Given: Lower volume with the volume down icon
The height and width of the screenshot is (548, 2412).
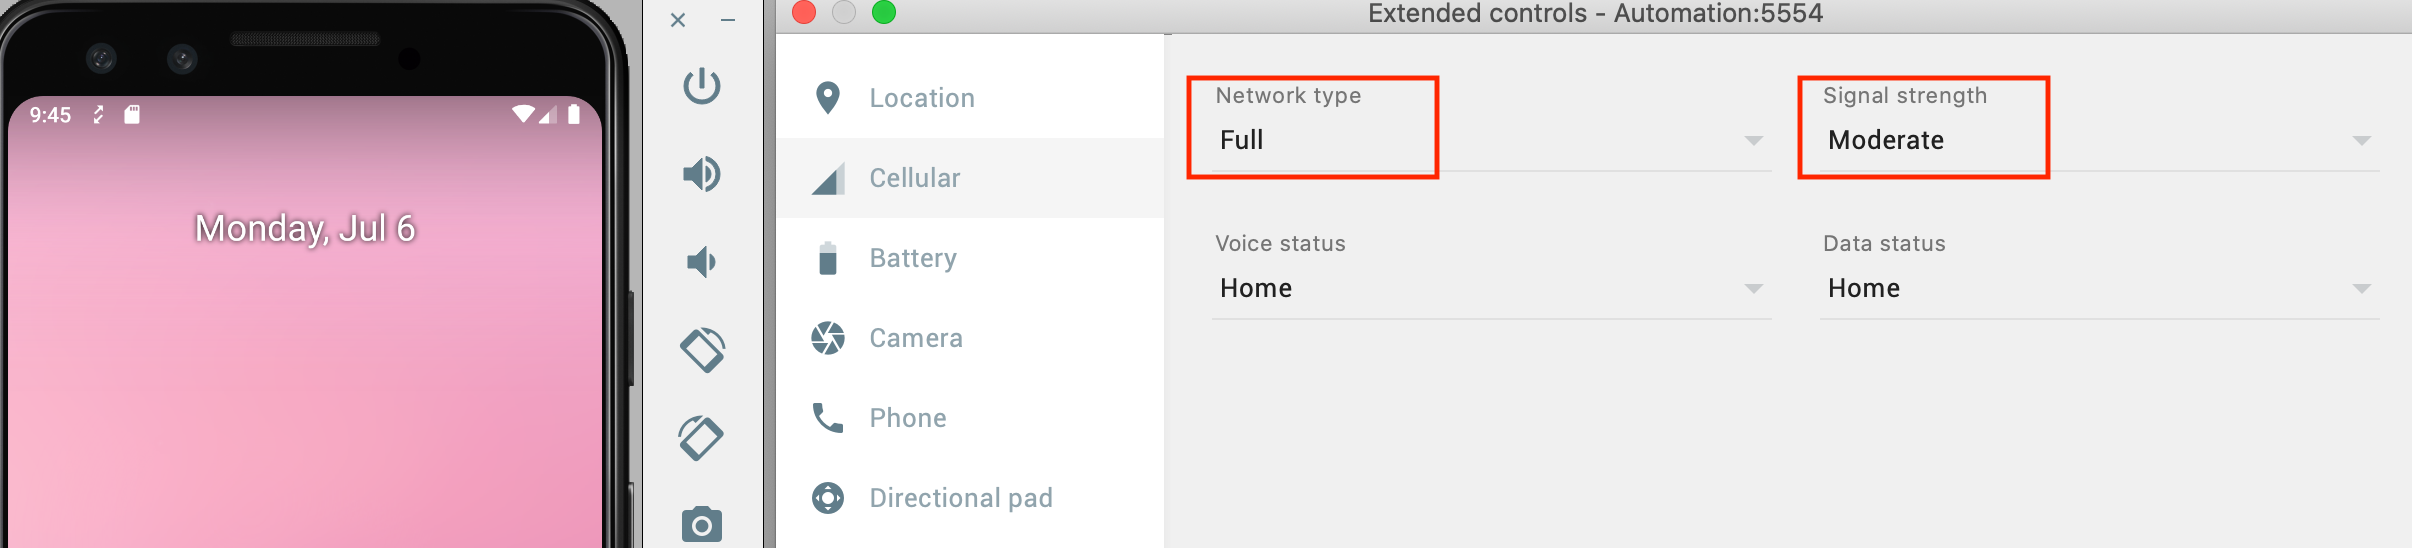Looking at the screenshot, I should tap(702, 262).
